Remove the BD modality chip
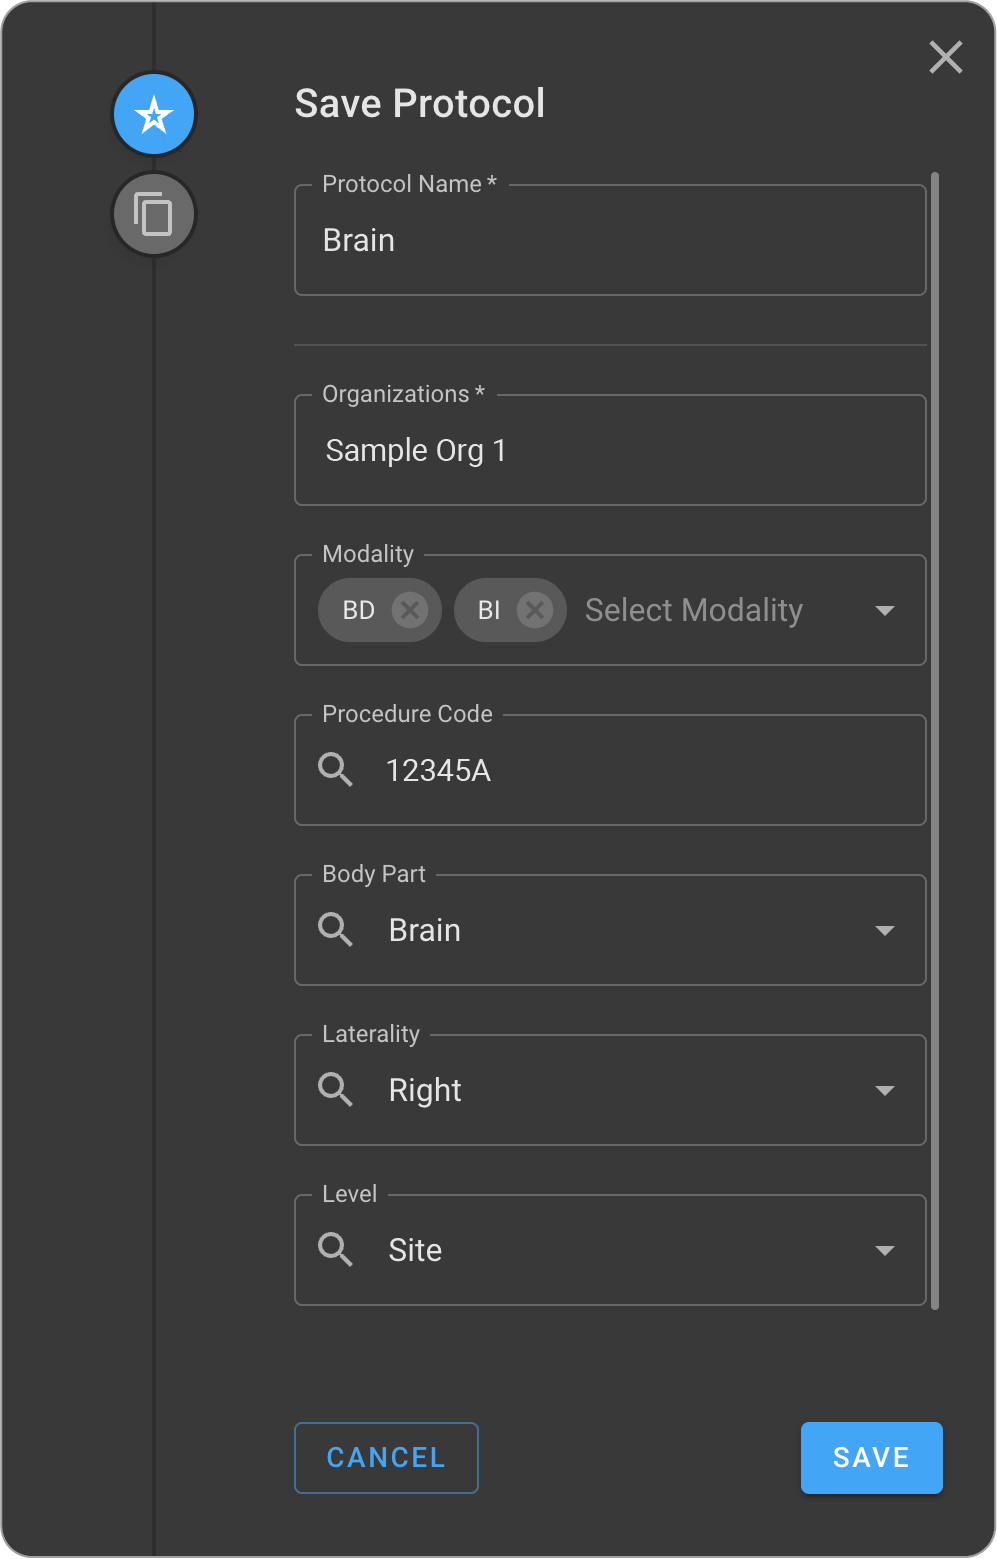Image resolution: width=997 pixels, height=1559 pixels. pyautogui.click(x=409, y=610)
